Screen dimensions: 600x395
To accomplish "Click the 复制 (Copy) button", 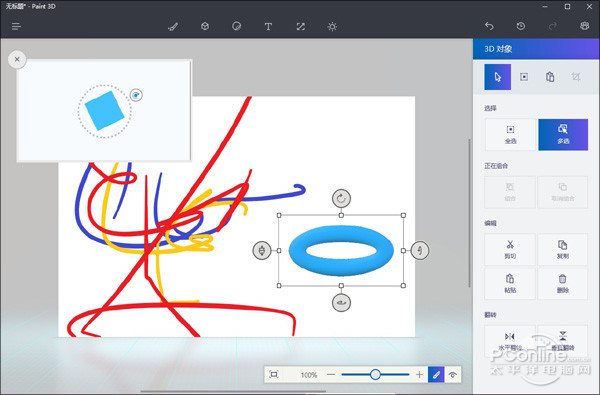I will 563,249.
